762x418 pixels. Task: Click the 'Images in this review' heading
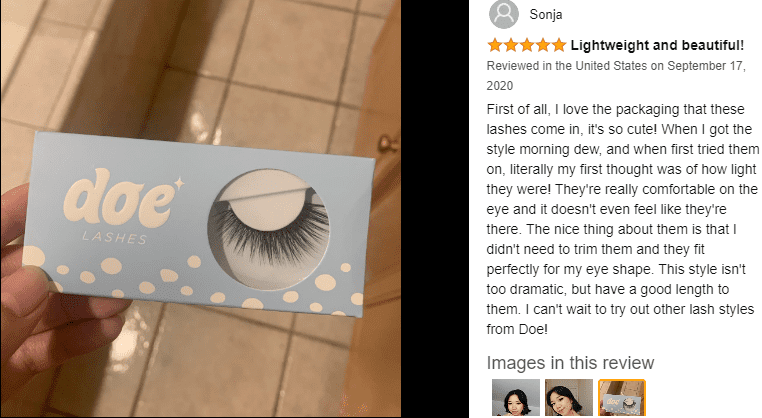pos(571,363)
